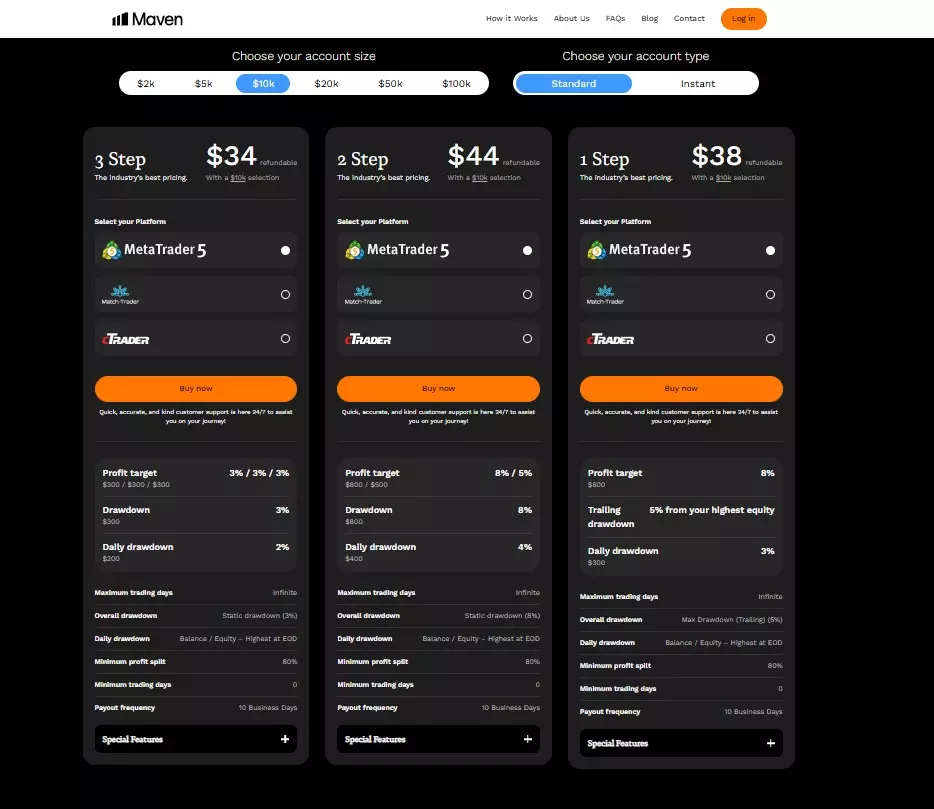Screen dimensions: 934x809
Task: Expand Special Features on the 2 Step card
Action: [x=438, y=739]
